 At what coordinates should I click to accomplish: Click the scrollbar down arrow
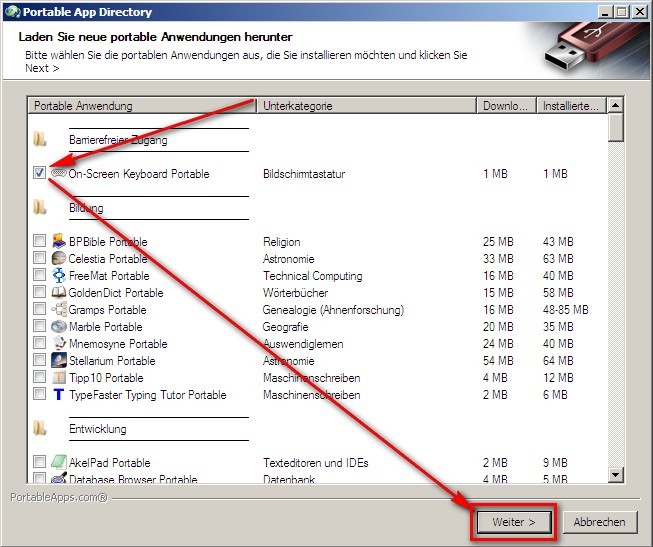(x=616, y=475)
